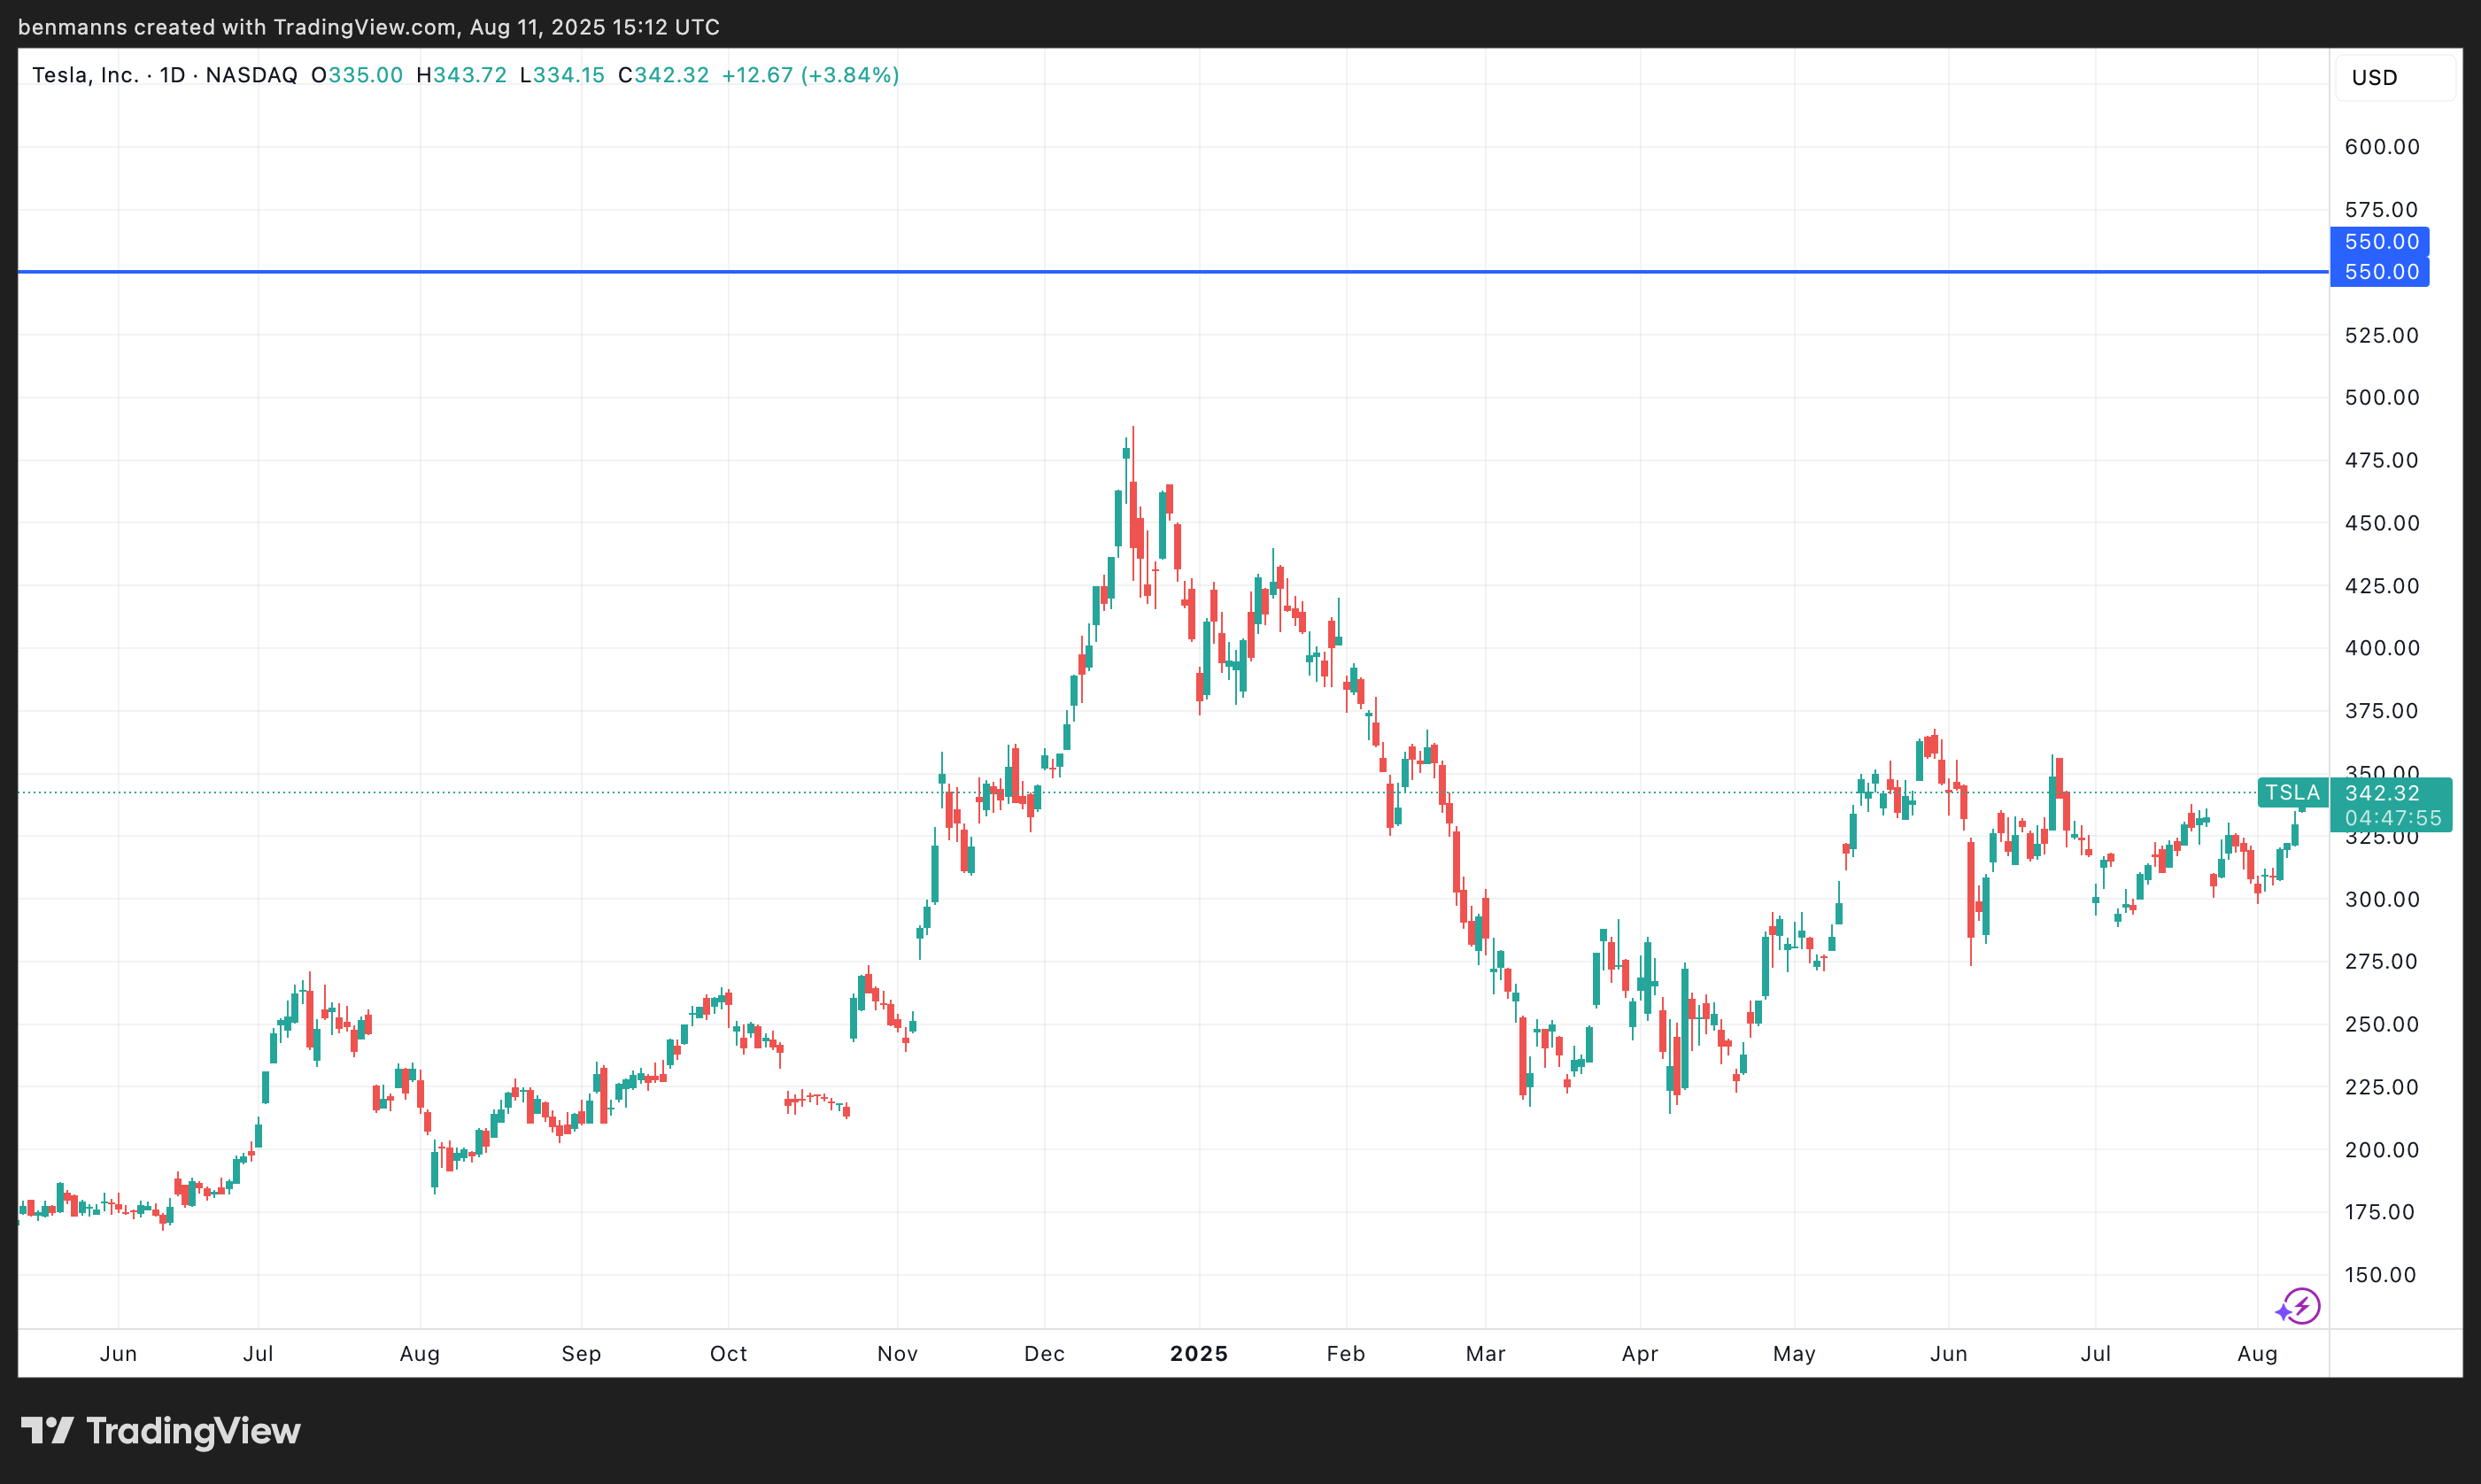Image resolution: width=2481 pixels, height=1484 pixels.
Task: Click the countdown timer 04:47:55
Action: pos(2394,818)
